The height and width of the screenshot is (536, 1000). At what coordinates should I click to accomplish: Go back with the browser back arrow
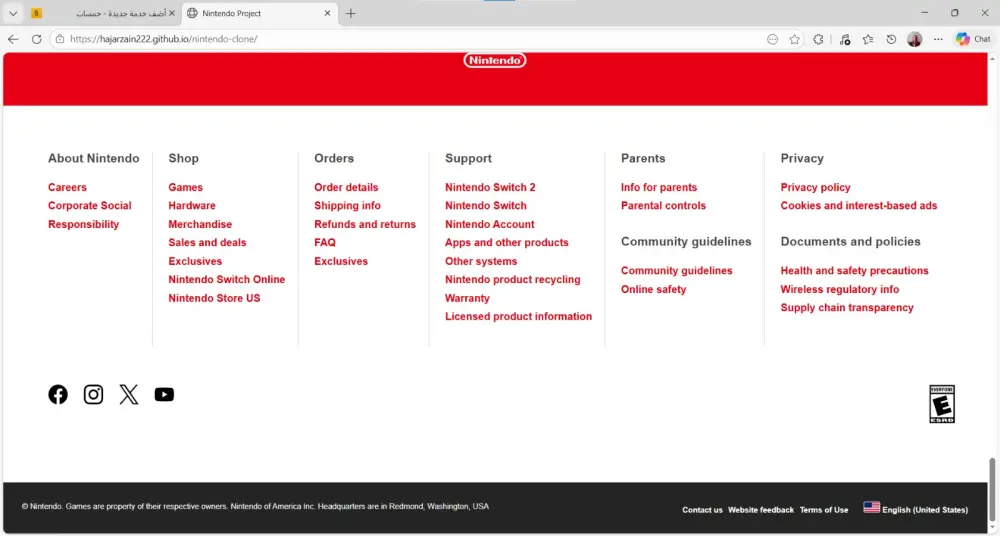click(x=13, y=39)
